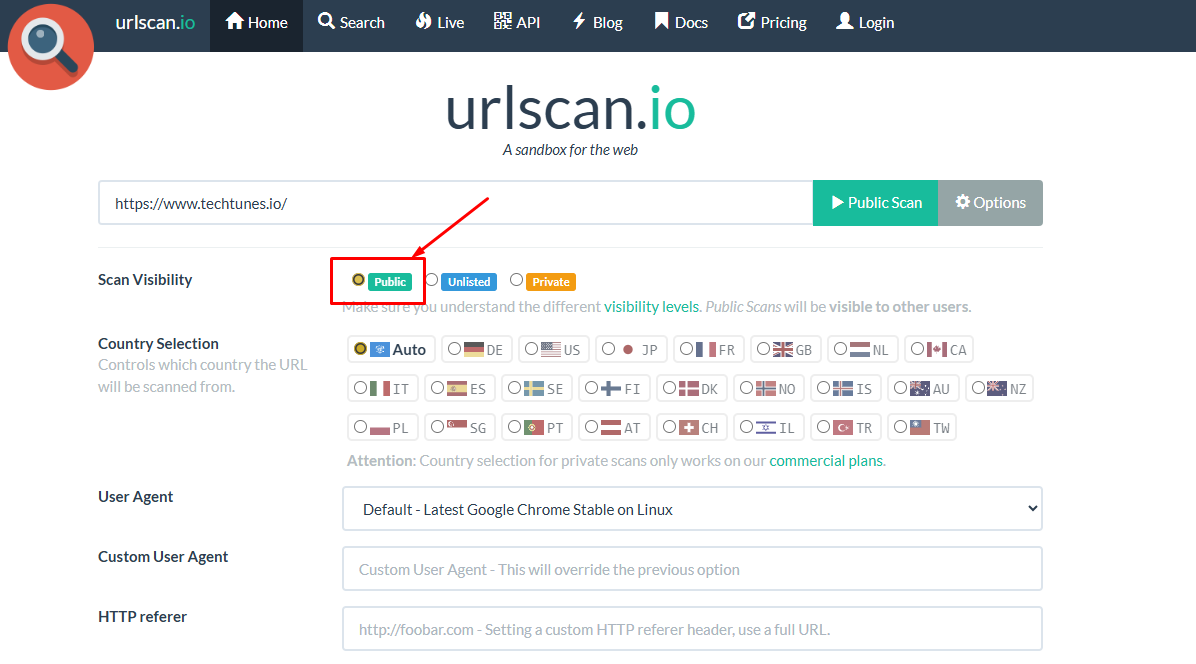Select CH country radio
This screenshot has width=1196, height=664.
pos(670,426)
